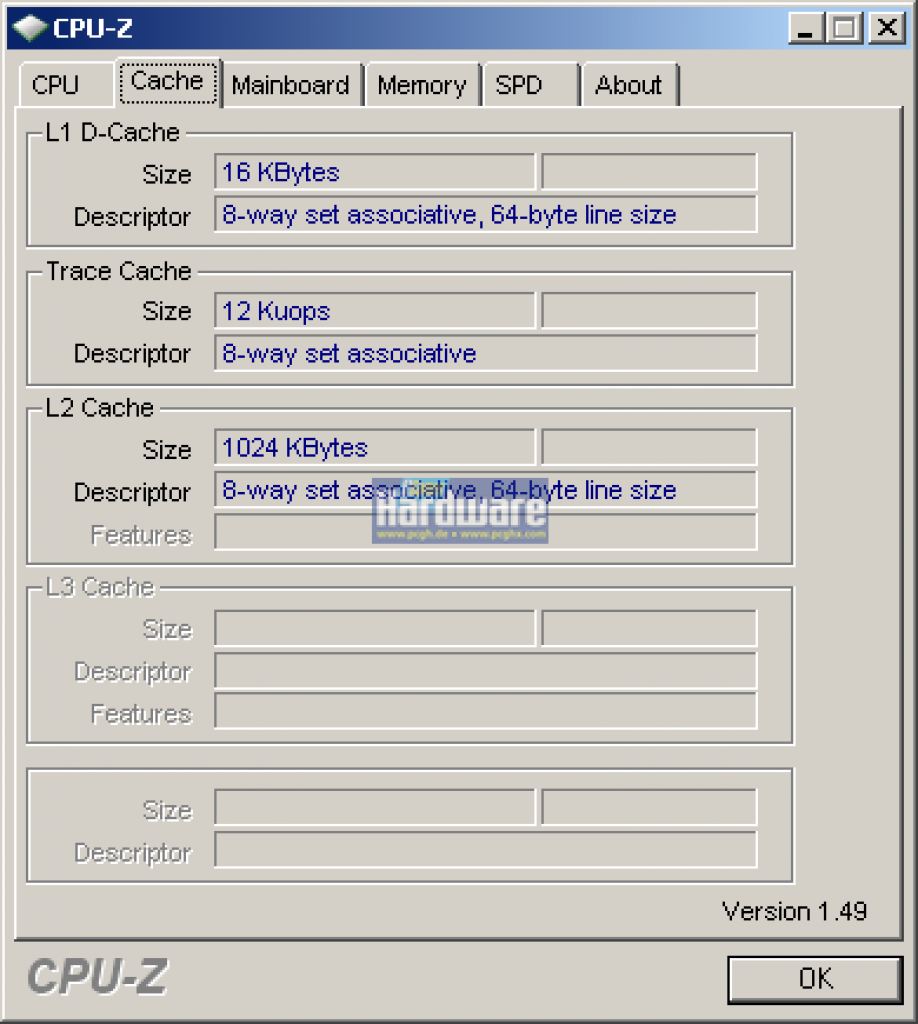Image resolution: width=918 pixels, height=1024 pixels.
Task: Click the Trace Cache descriptor '8-way set associative'
Action: (x=486, y=353)
